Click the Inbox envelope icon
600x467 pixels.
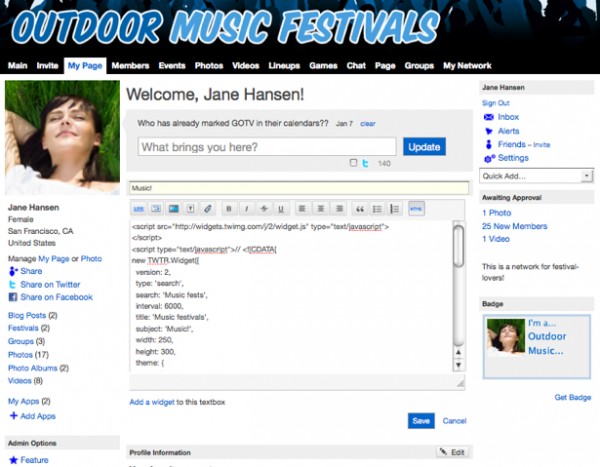[489, 117]
